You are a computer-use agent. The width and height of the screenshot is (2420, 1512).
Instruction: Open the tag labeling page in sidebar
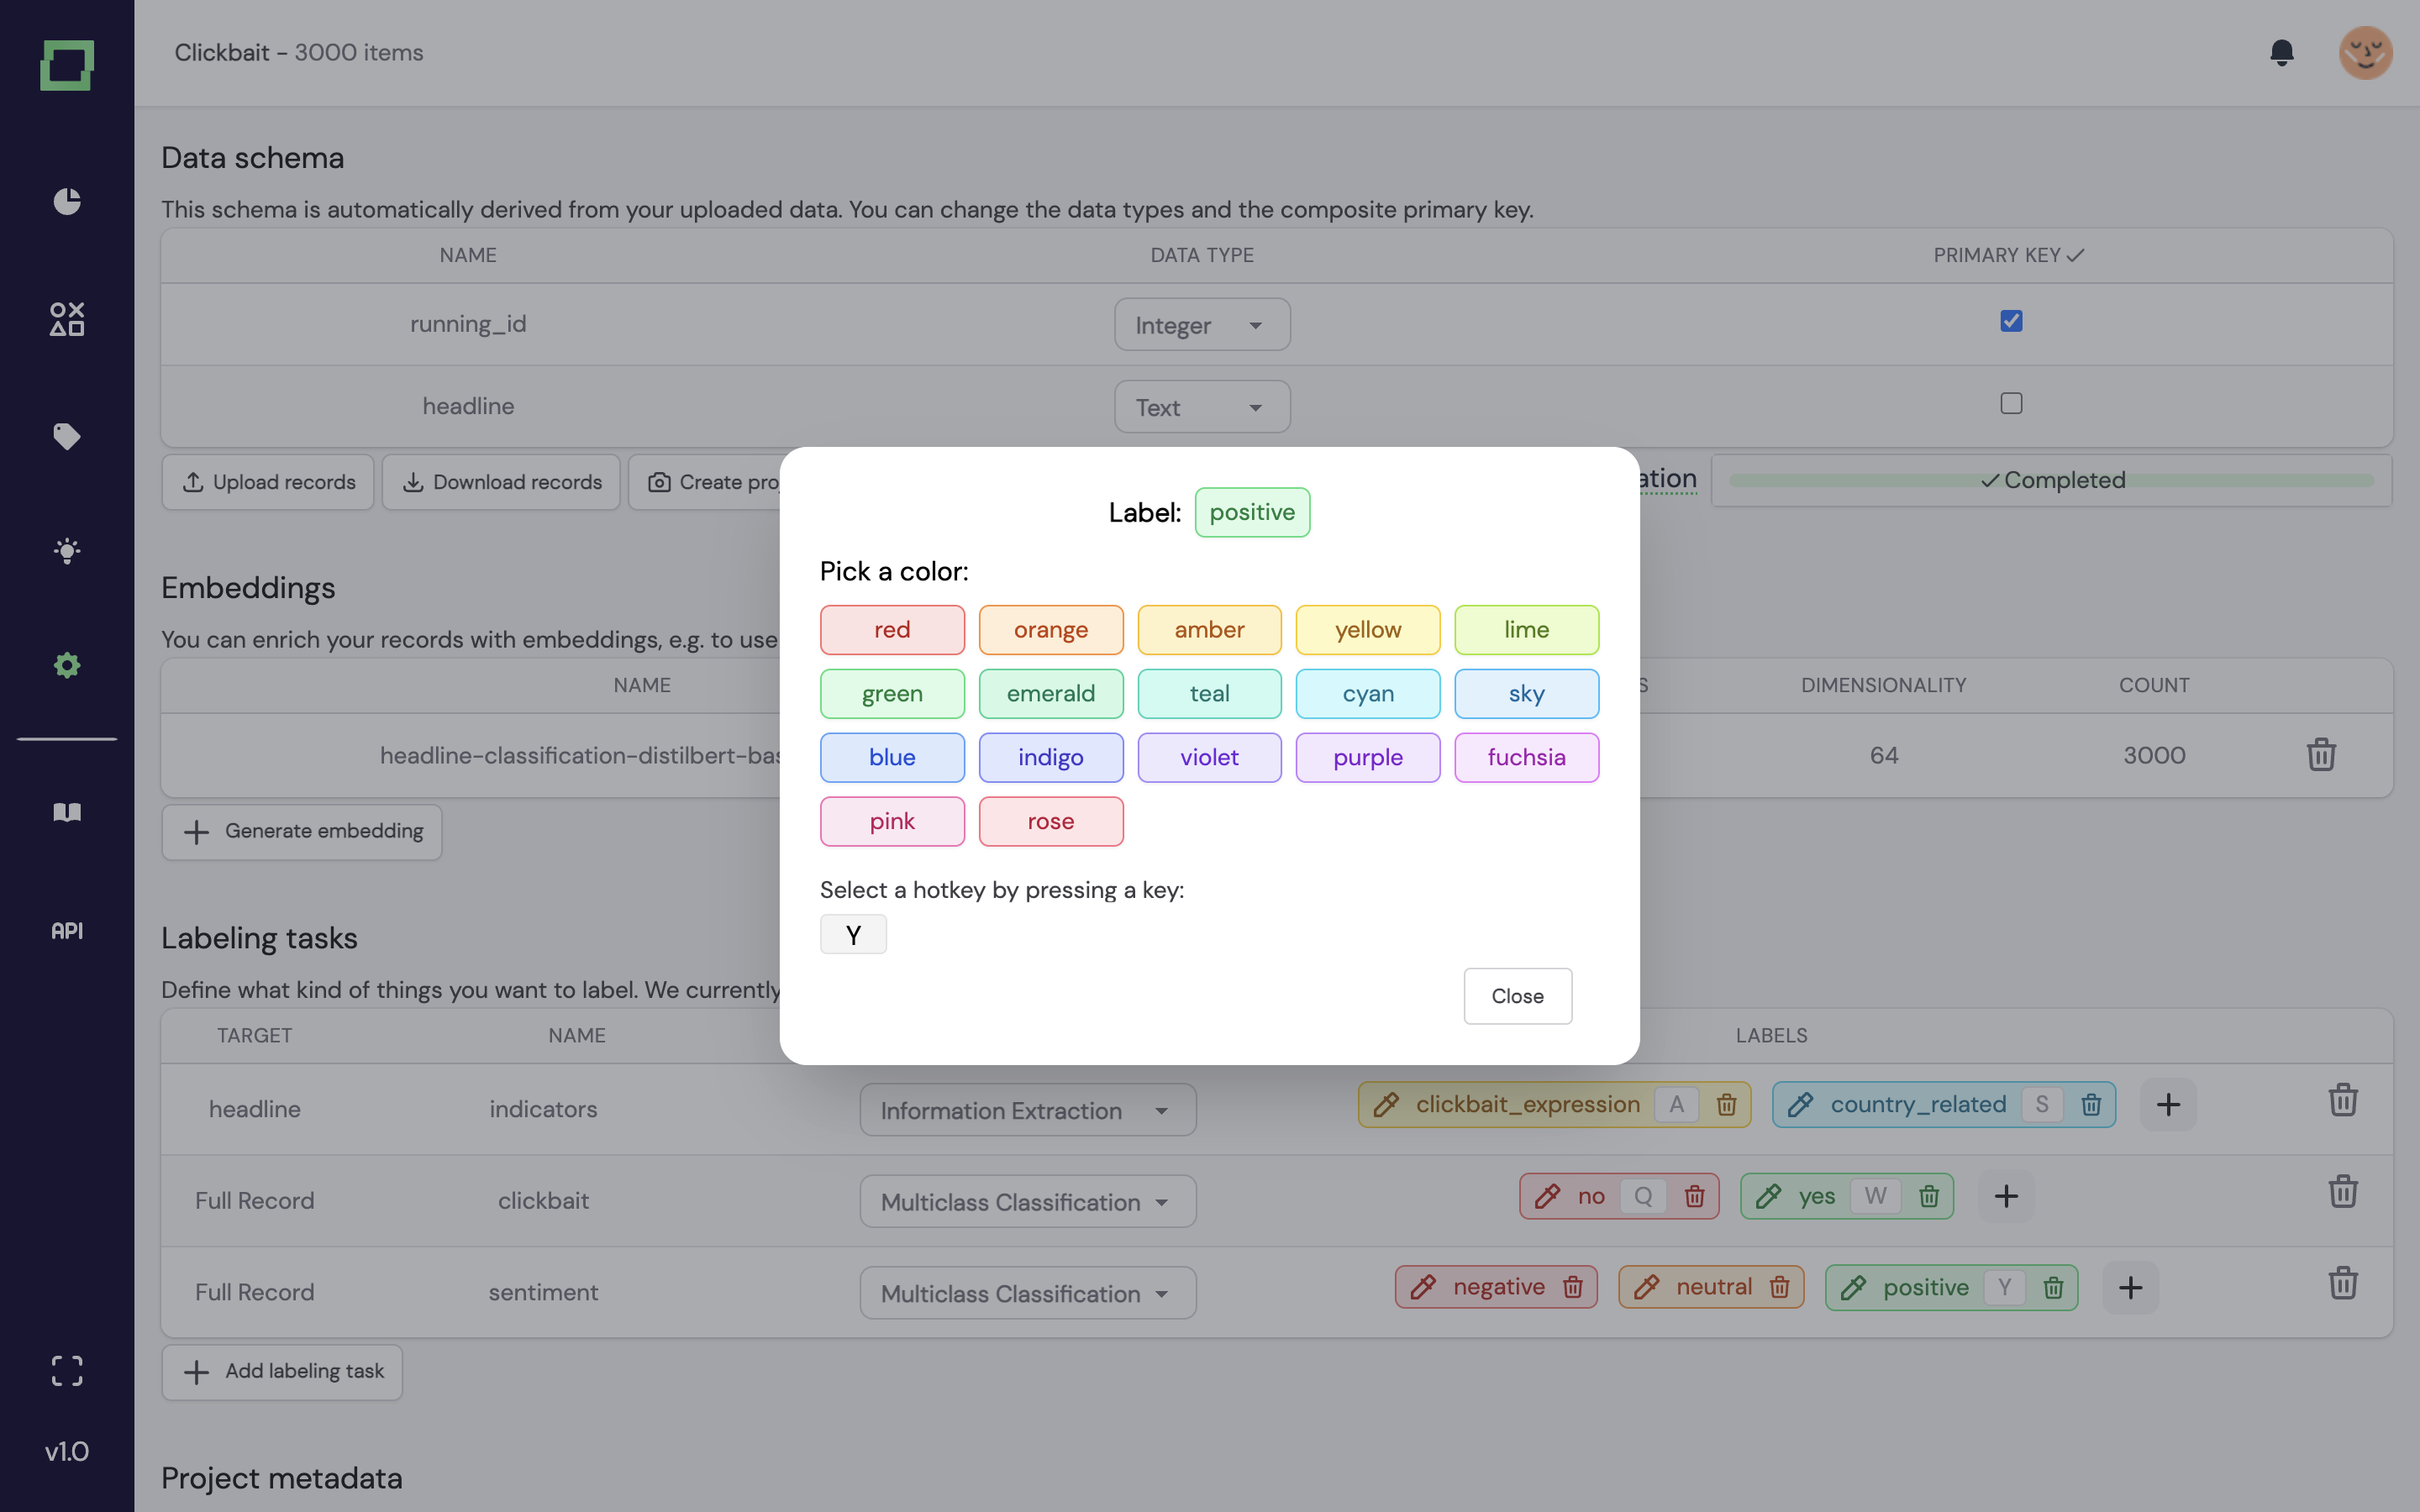coord(67,436)
